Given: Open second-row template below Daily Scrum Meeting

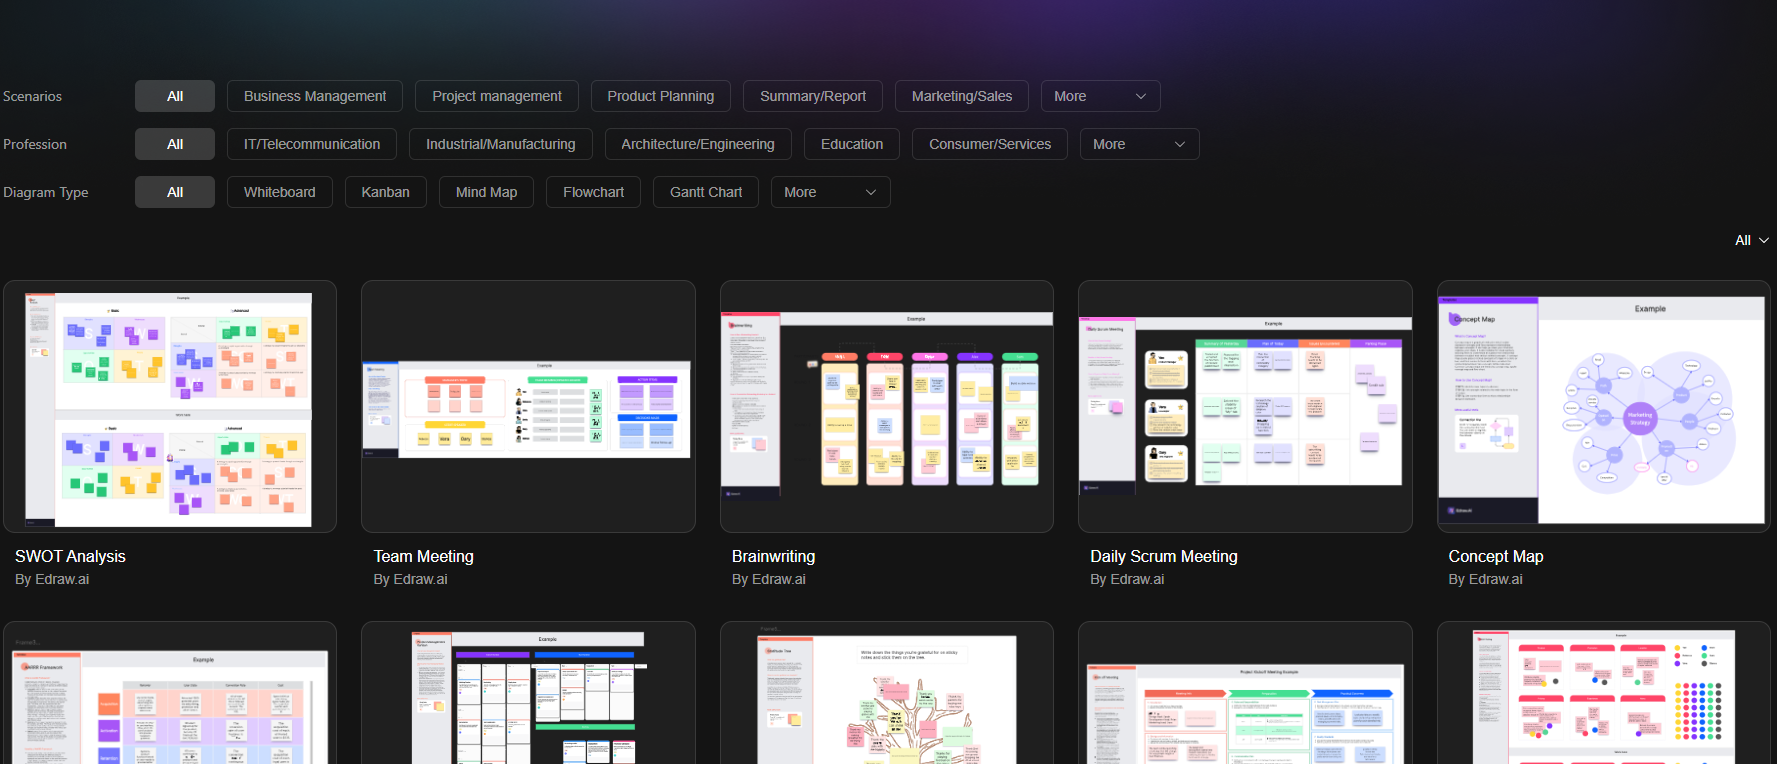Looking at the screenshot, I should tap(1245, 693).
